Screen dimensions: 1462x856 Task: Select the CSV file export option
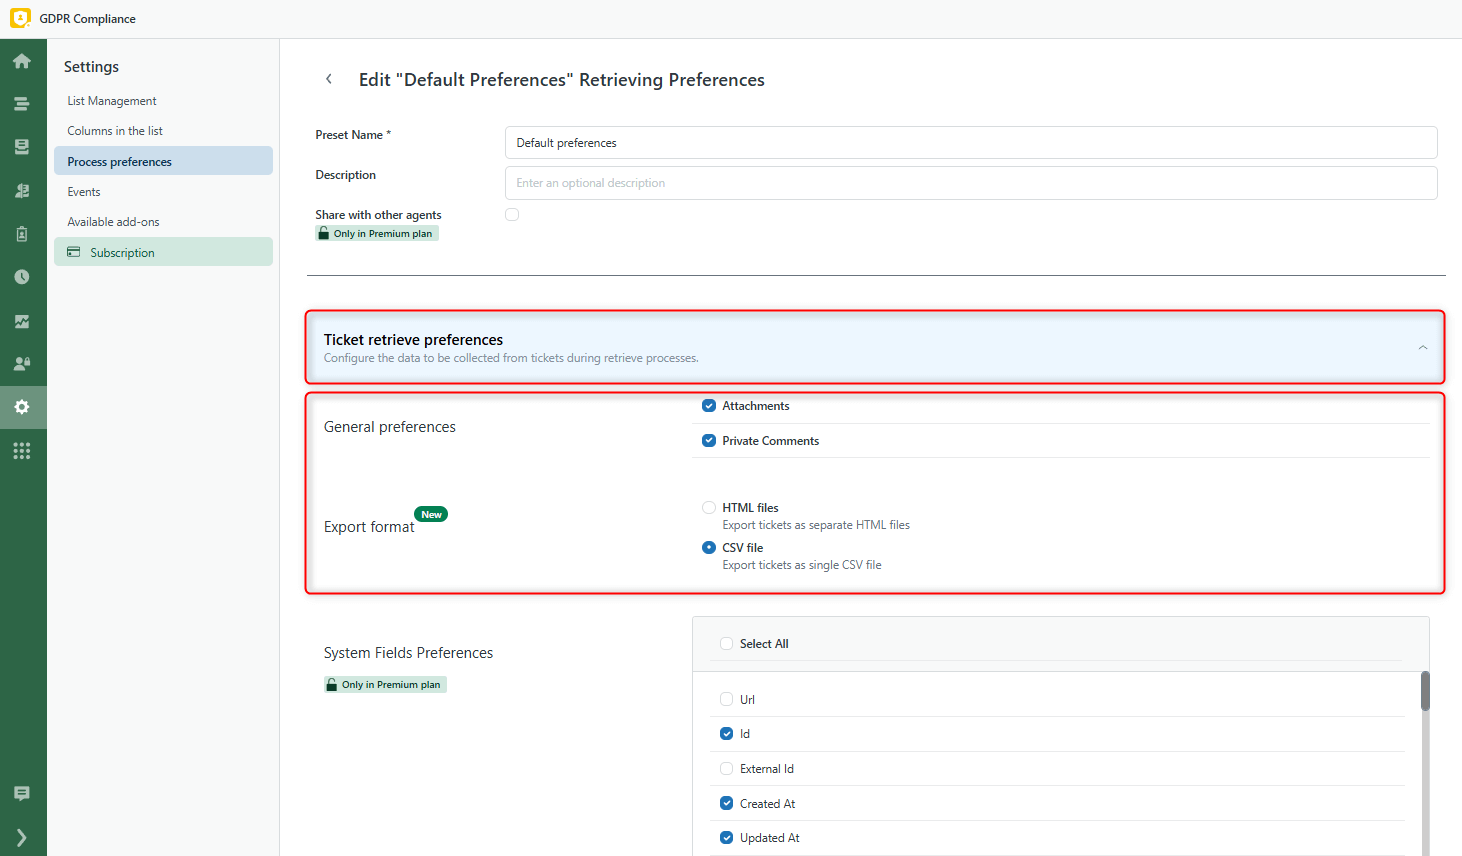(709, 548)
